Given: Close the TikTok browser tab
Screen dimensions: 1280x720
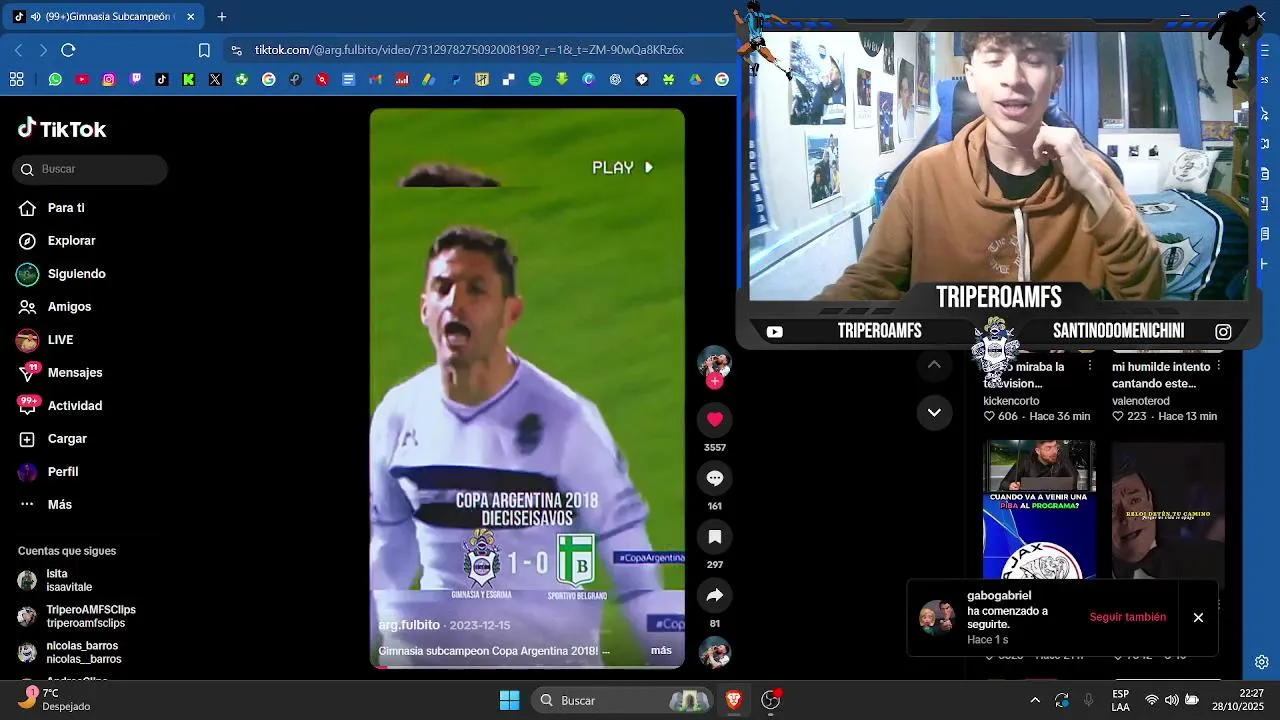Looking at the screenshot, I should click(x=190, y=17).
